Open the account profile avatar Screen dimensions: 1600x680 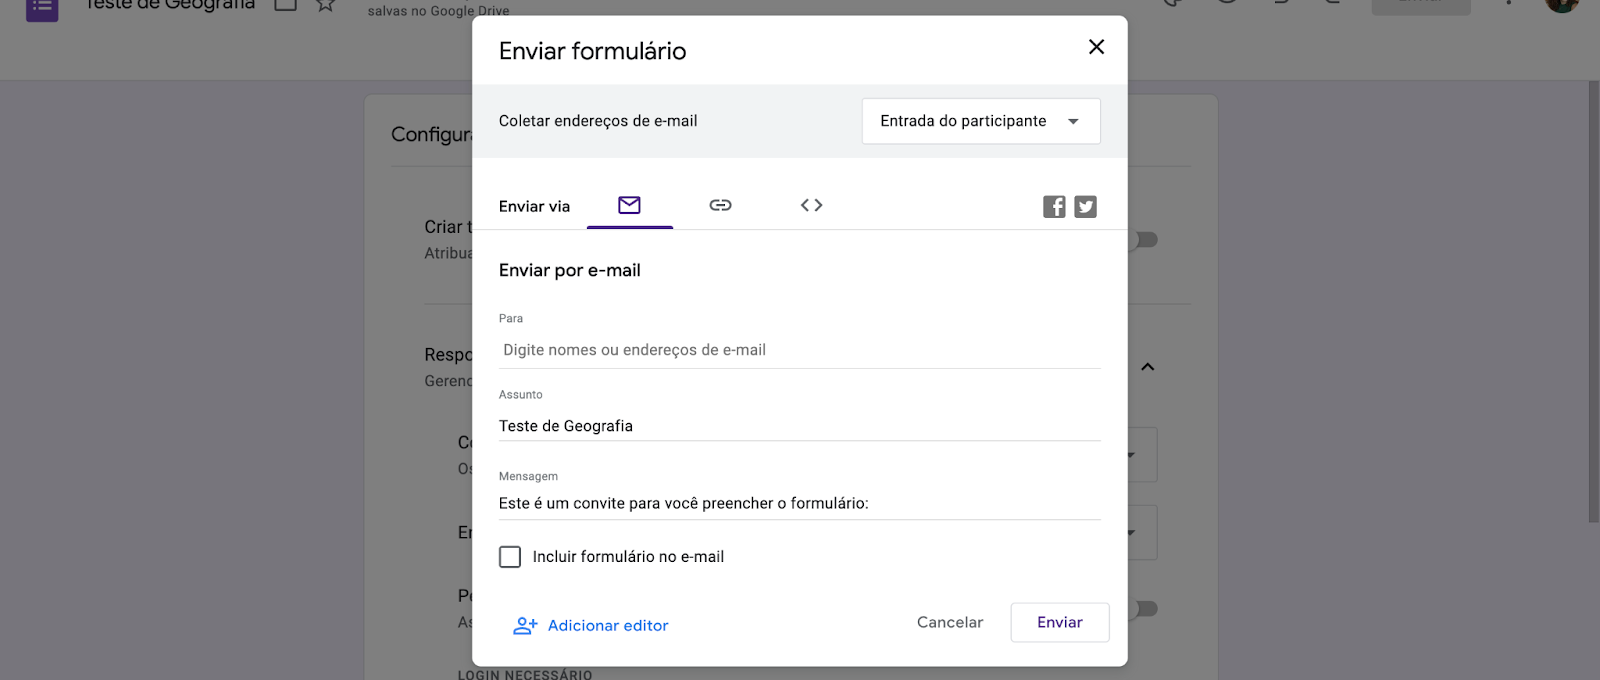point(1561,4)
